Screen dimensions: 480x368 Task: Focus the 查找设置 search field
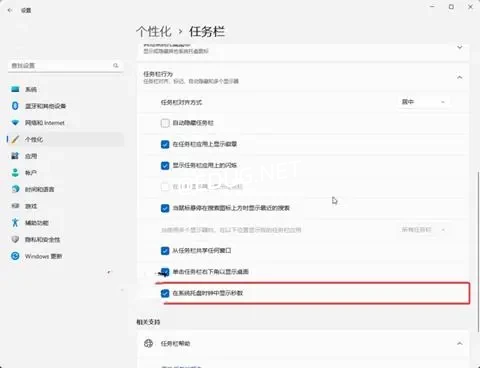tap(65, 65)
